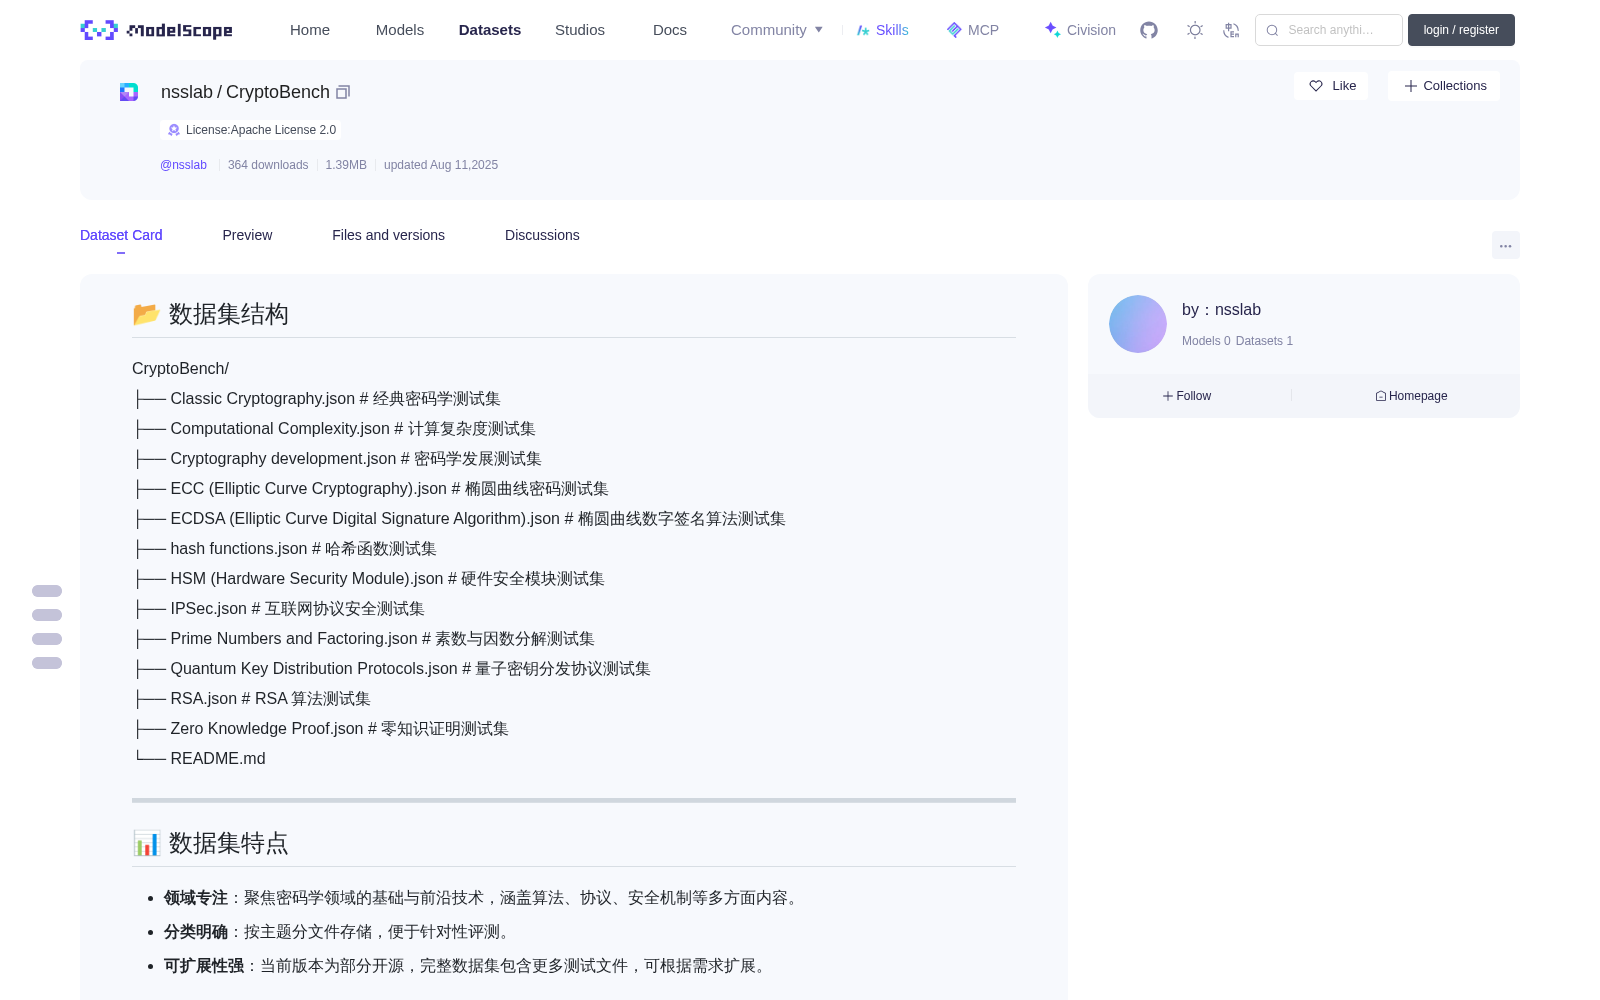Click the Like heart icon
The image size is (1600, 1000).
pyautogui.click(x=1316, y=86)
